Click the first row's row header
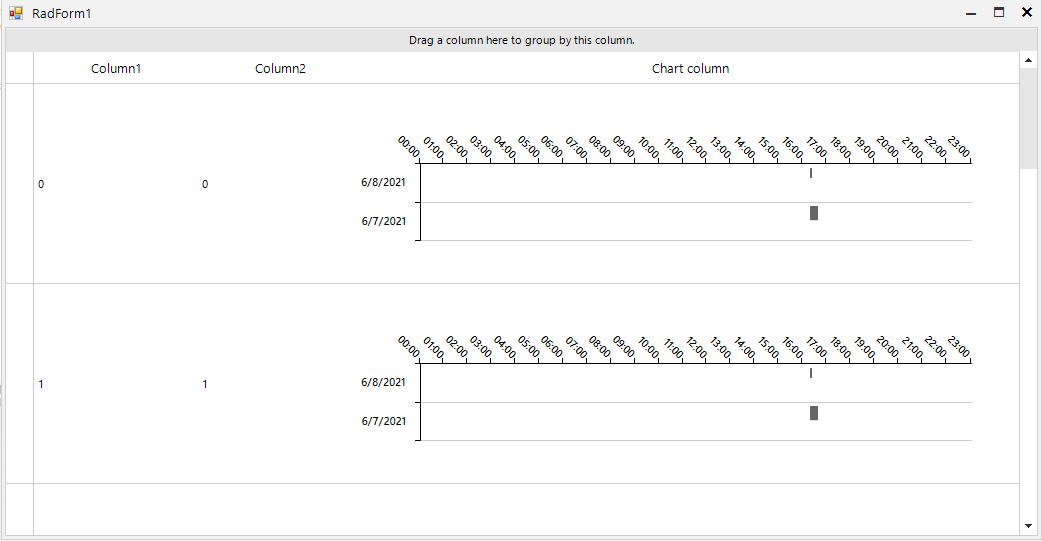Screen dimensions: 1042x541 tap(19, 184)
